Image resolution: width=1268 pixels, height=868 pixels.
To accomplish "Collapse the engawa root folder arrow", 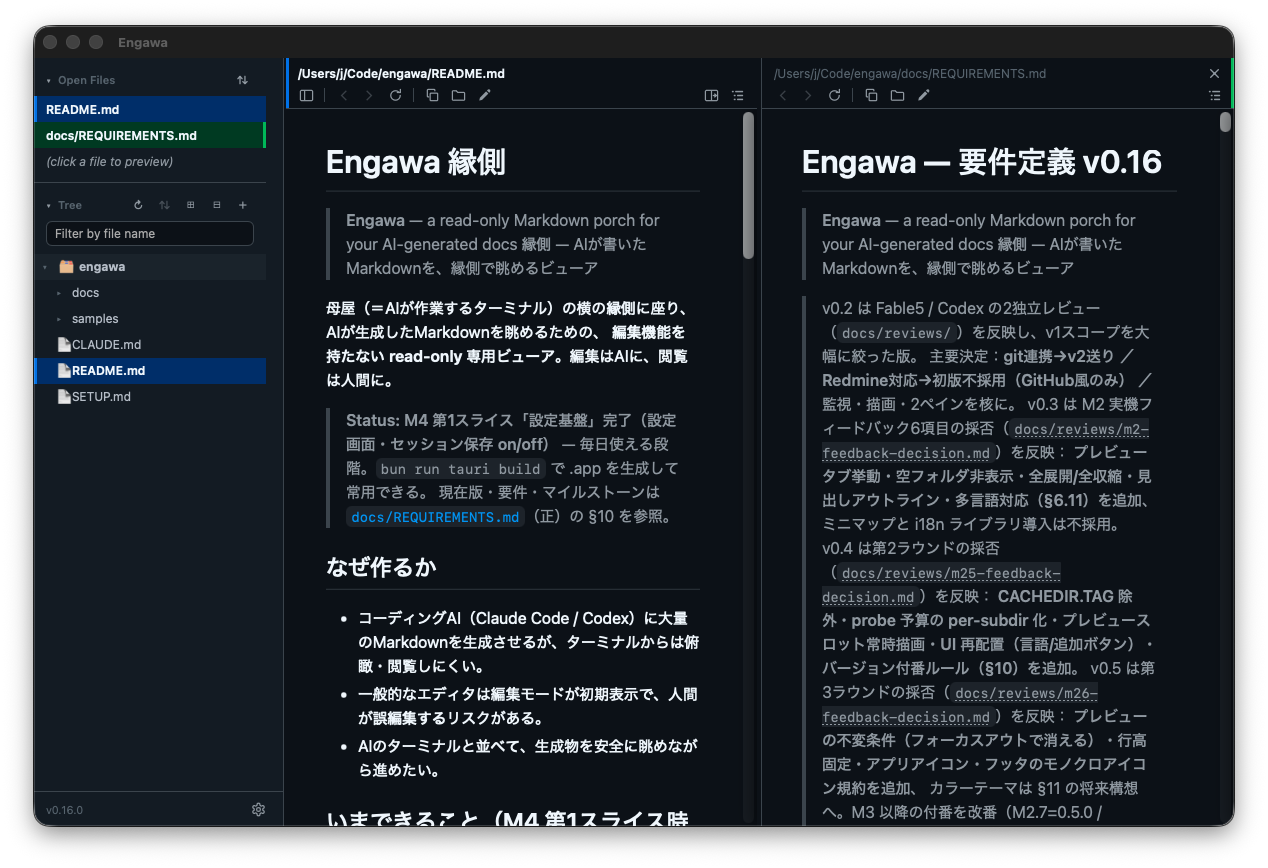I will [45, 267].
